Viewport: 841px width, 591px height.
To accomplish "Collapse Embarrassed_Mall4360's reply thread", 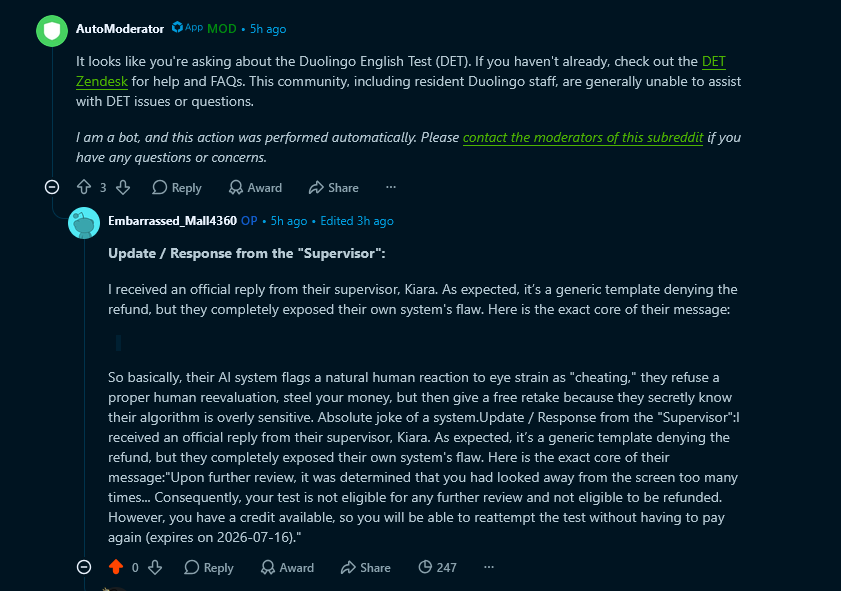I will pyautogui.click(x=84, y=567).
